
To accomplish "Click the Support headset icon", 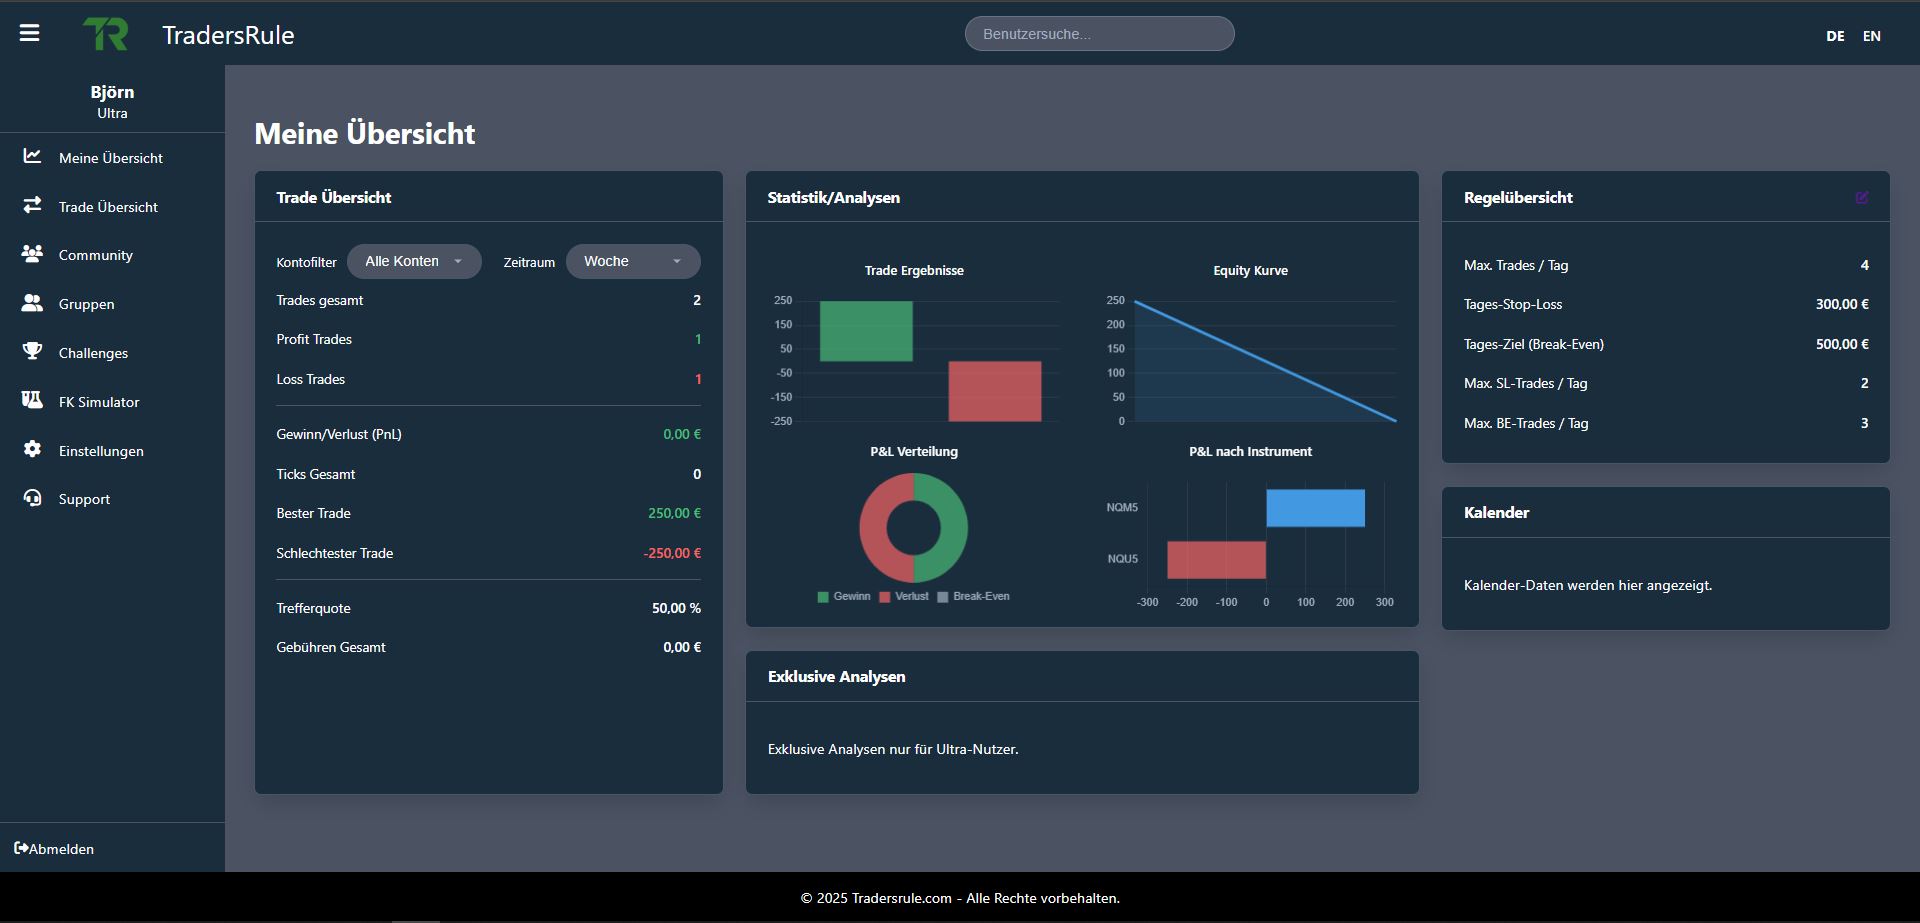I will (32, 499).
